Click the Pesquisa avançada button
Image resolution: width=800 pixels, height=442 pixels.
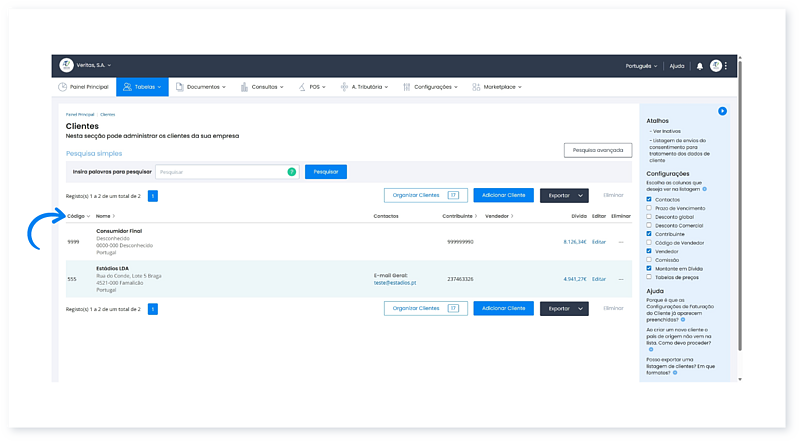point(597,150)
